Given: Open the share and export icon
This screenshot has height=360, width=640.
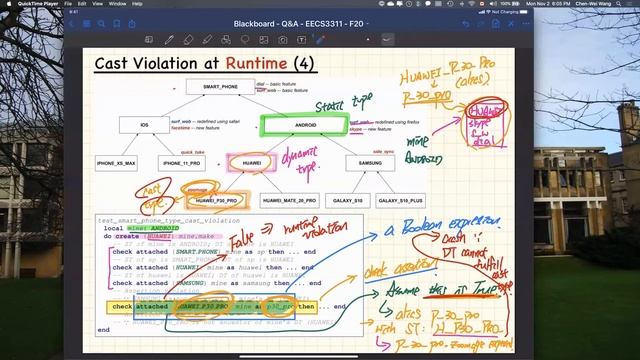Looking at the screenshot, I should tap(132, 24).
